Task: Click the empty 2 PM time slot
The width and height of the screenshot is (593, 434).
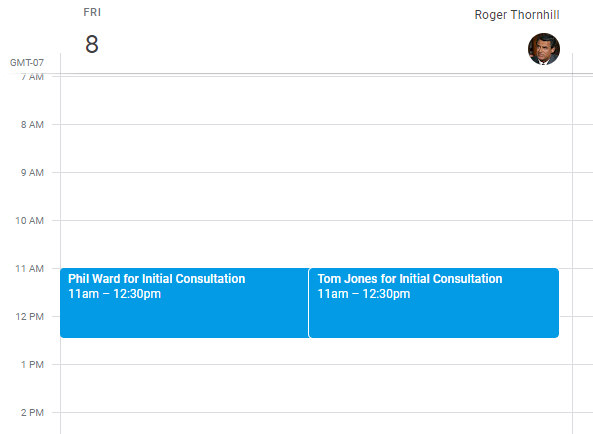Action: point(316,423)
